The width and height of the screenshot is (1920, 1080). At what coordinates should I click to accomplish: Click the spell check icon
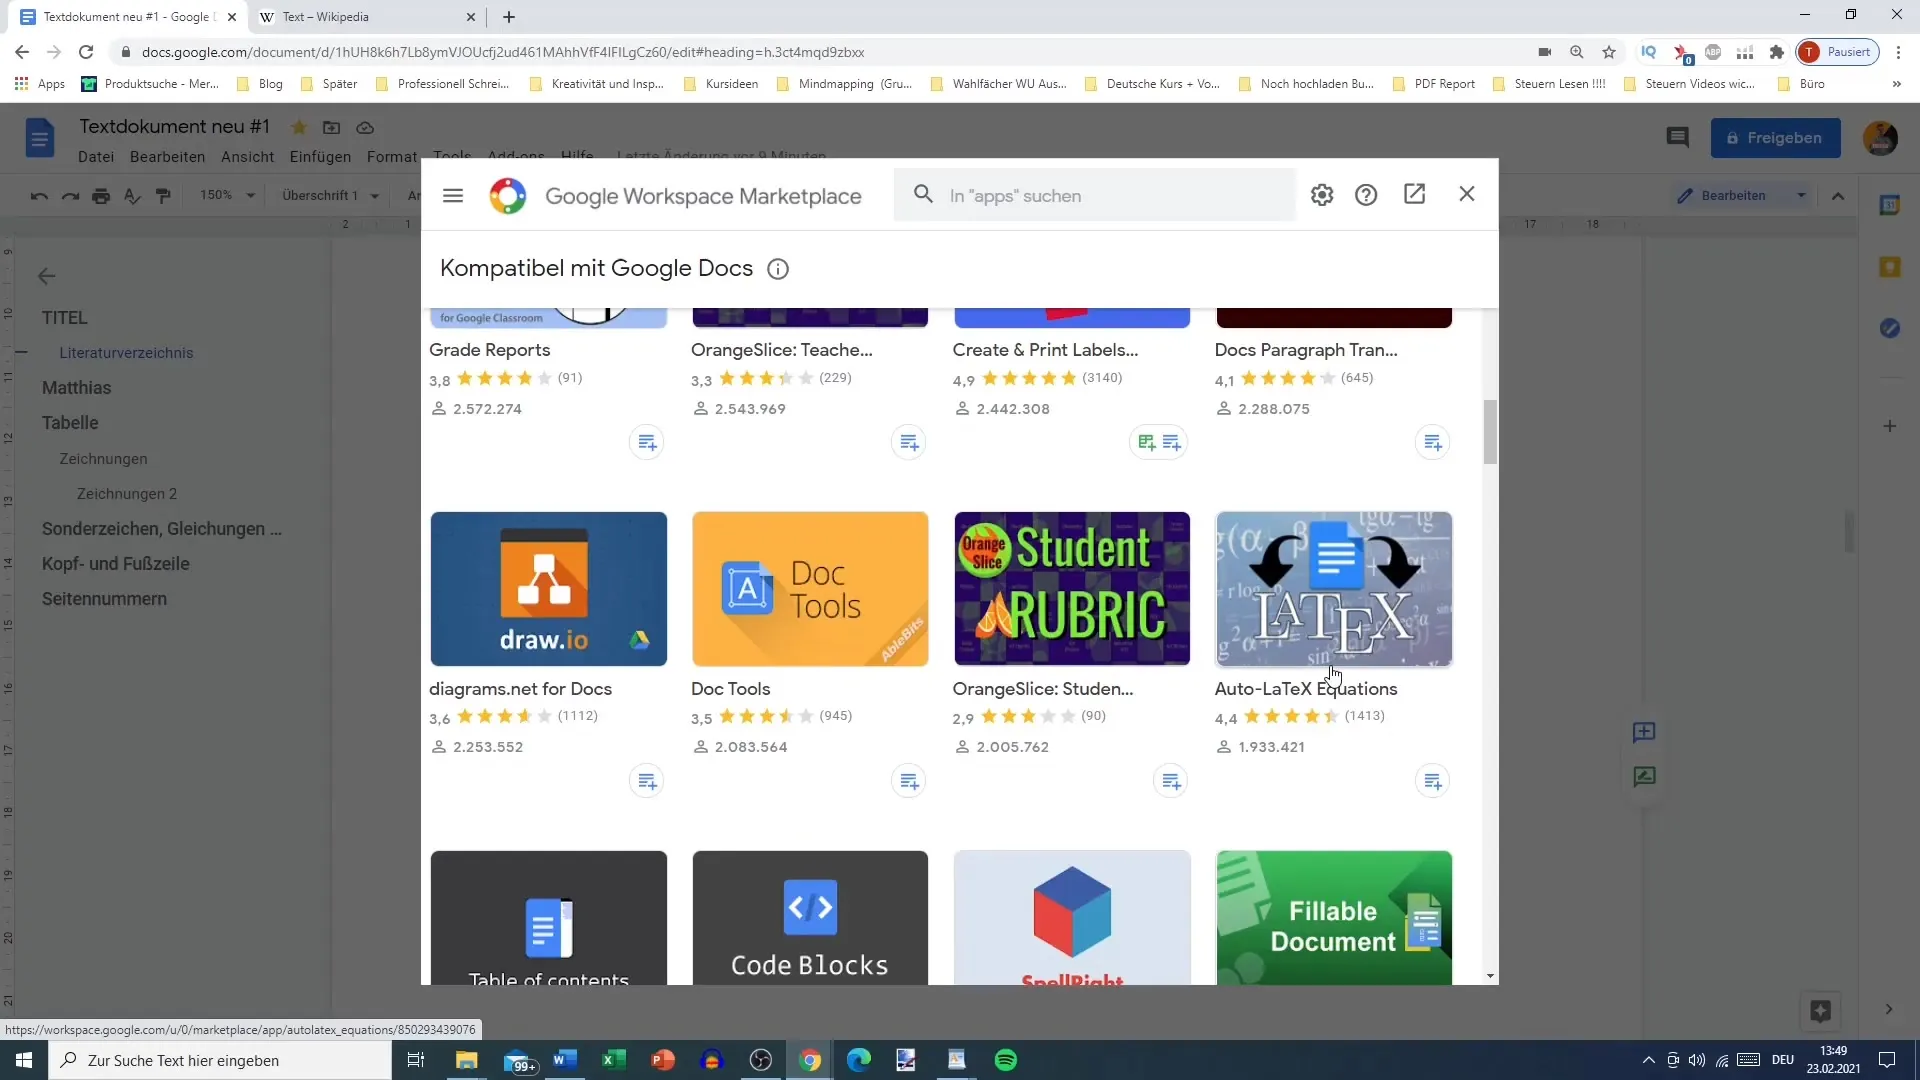point(132,196)
